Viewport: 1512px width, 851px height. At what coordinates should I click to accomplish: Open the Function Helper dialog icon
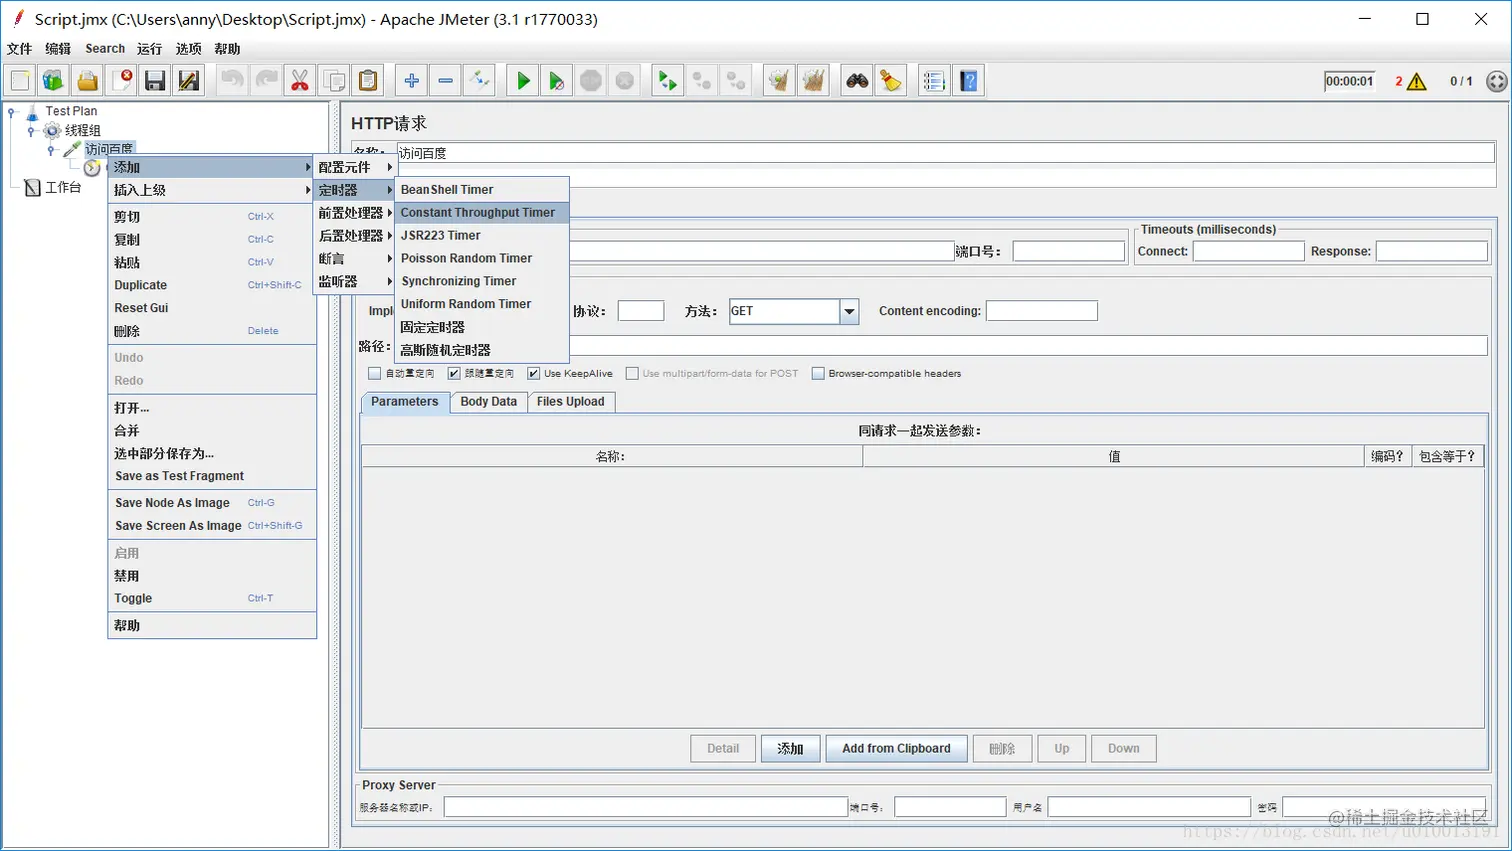tap(935, 81)
